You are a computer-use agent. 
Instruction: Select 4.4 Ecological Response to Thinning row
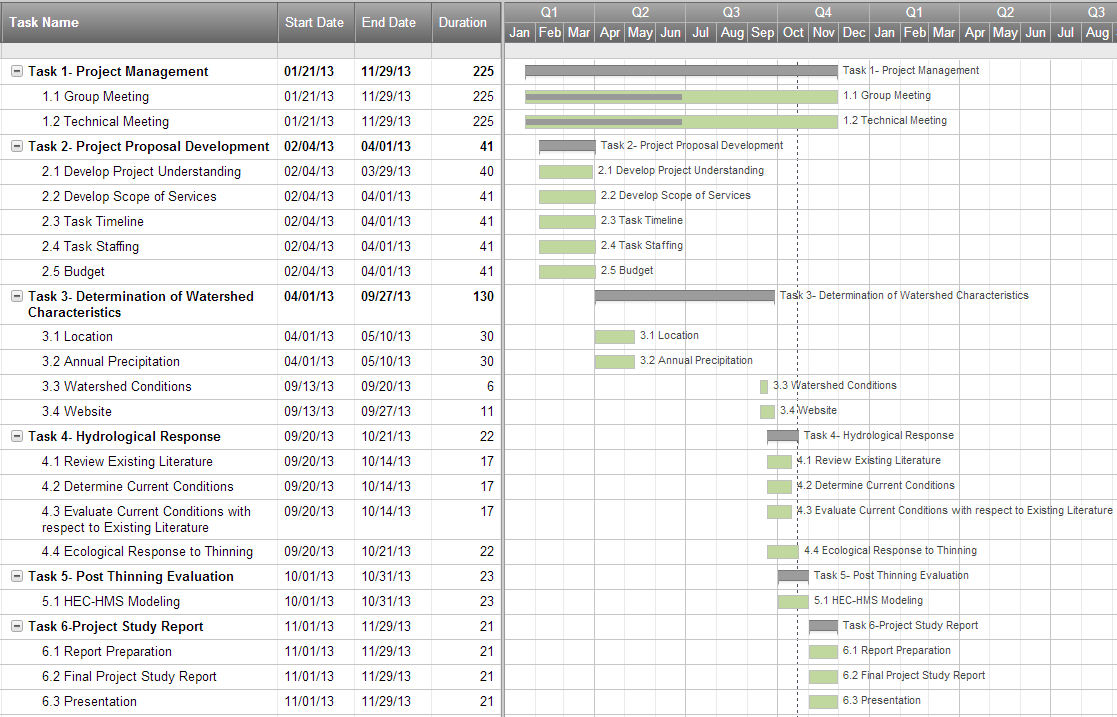251,551
